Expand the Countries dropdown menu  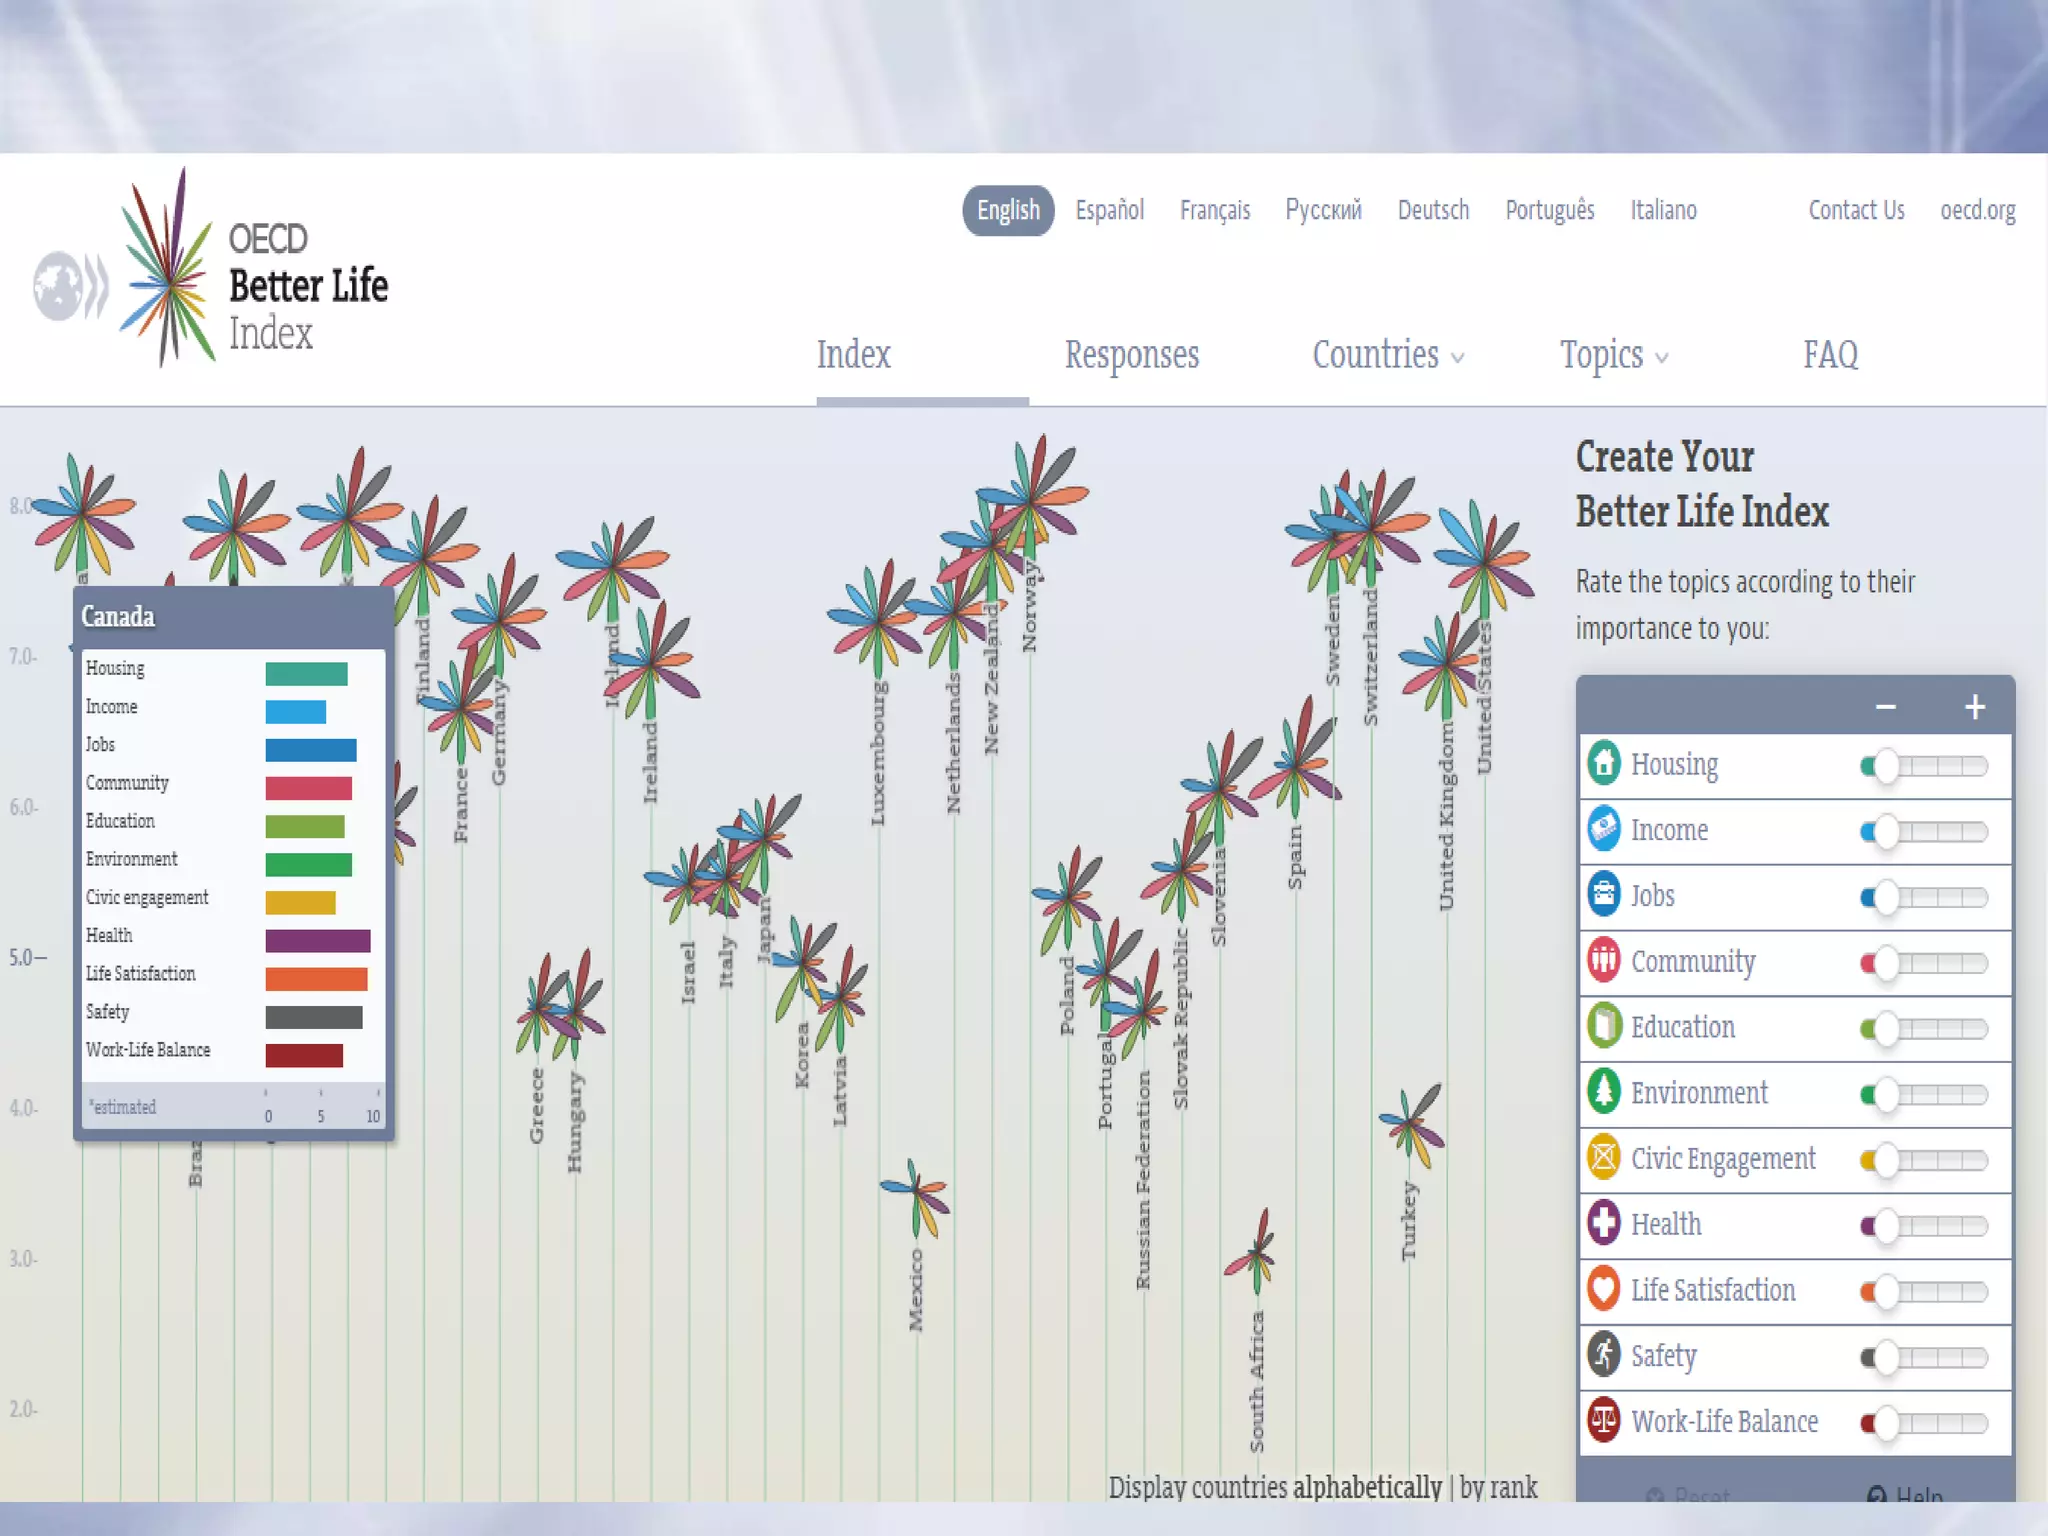[1387, 356]
